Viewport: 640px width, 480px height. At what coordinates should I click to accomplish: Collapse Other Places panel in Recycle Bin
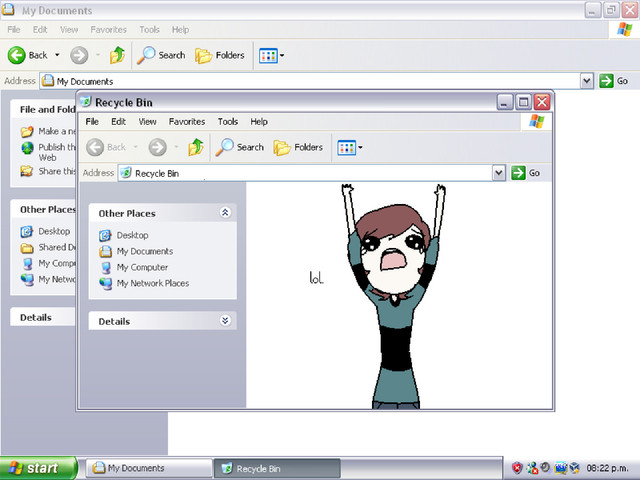click(x=225, y=212)
